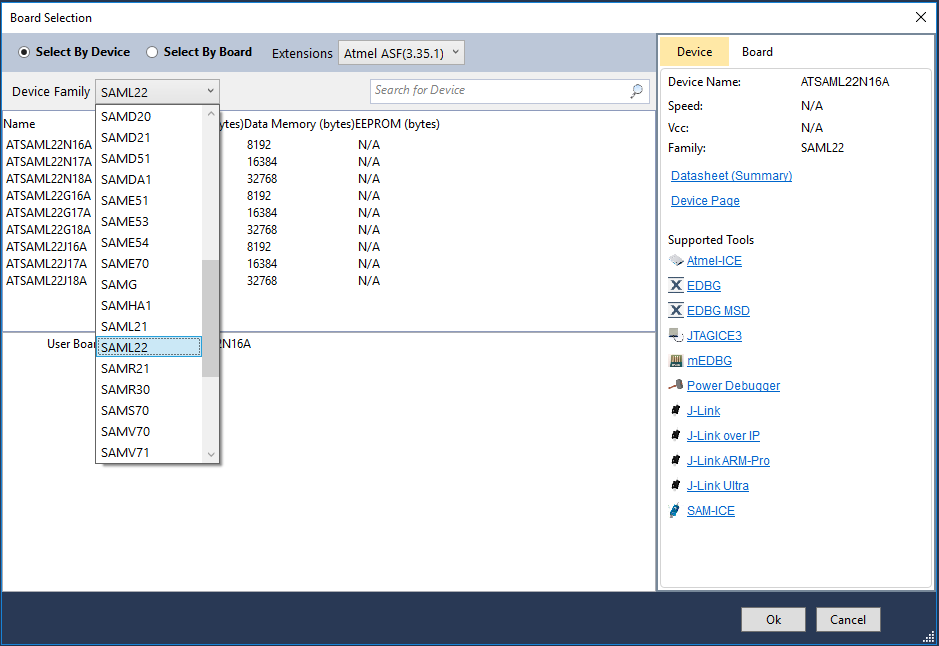Collapse the Device Family combo box

210,92
